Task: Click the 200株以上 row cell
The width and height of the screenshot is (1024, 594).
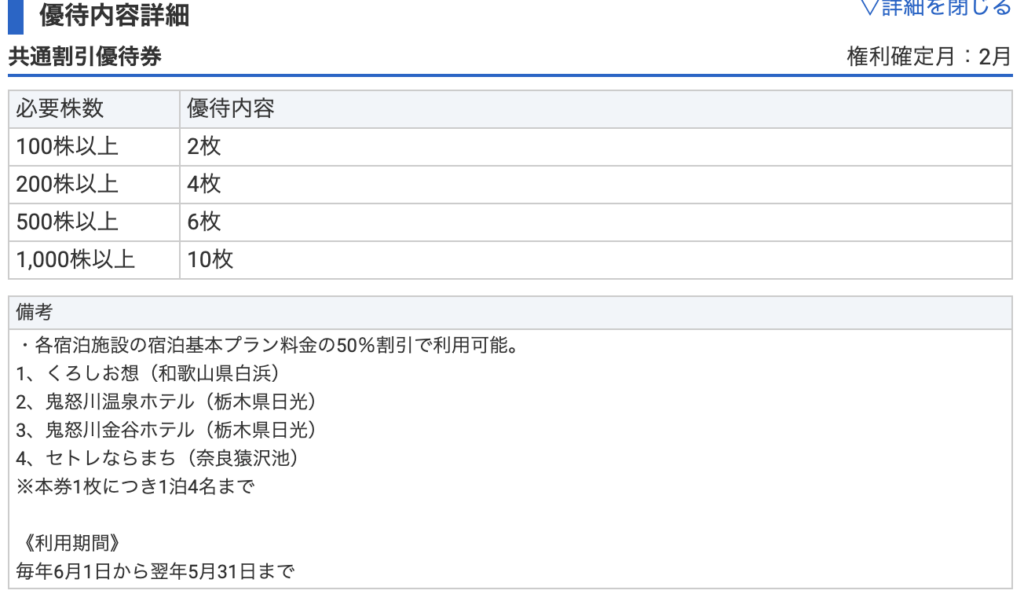Action: [67, 184]
